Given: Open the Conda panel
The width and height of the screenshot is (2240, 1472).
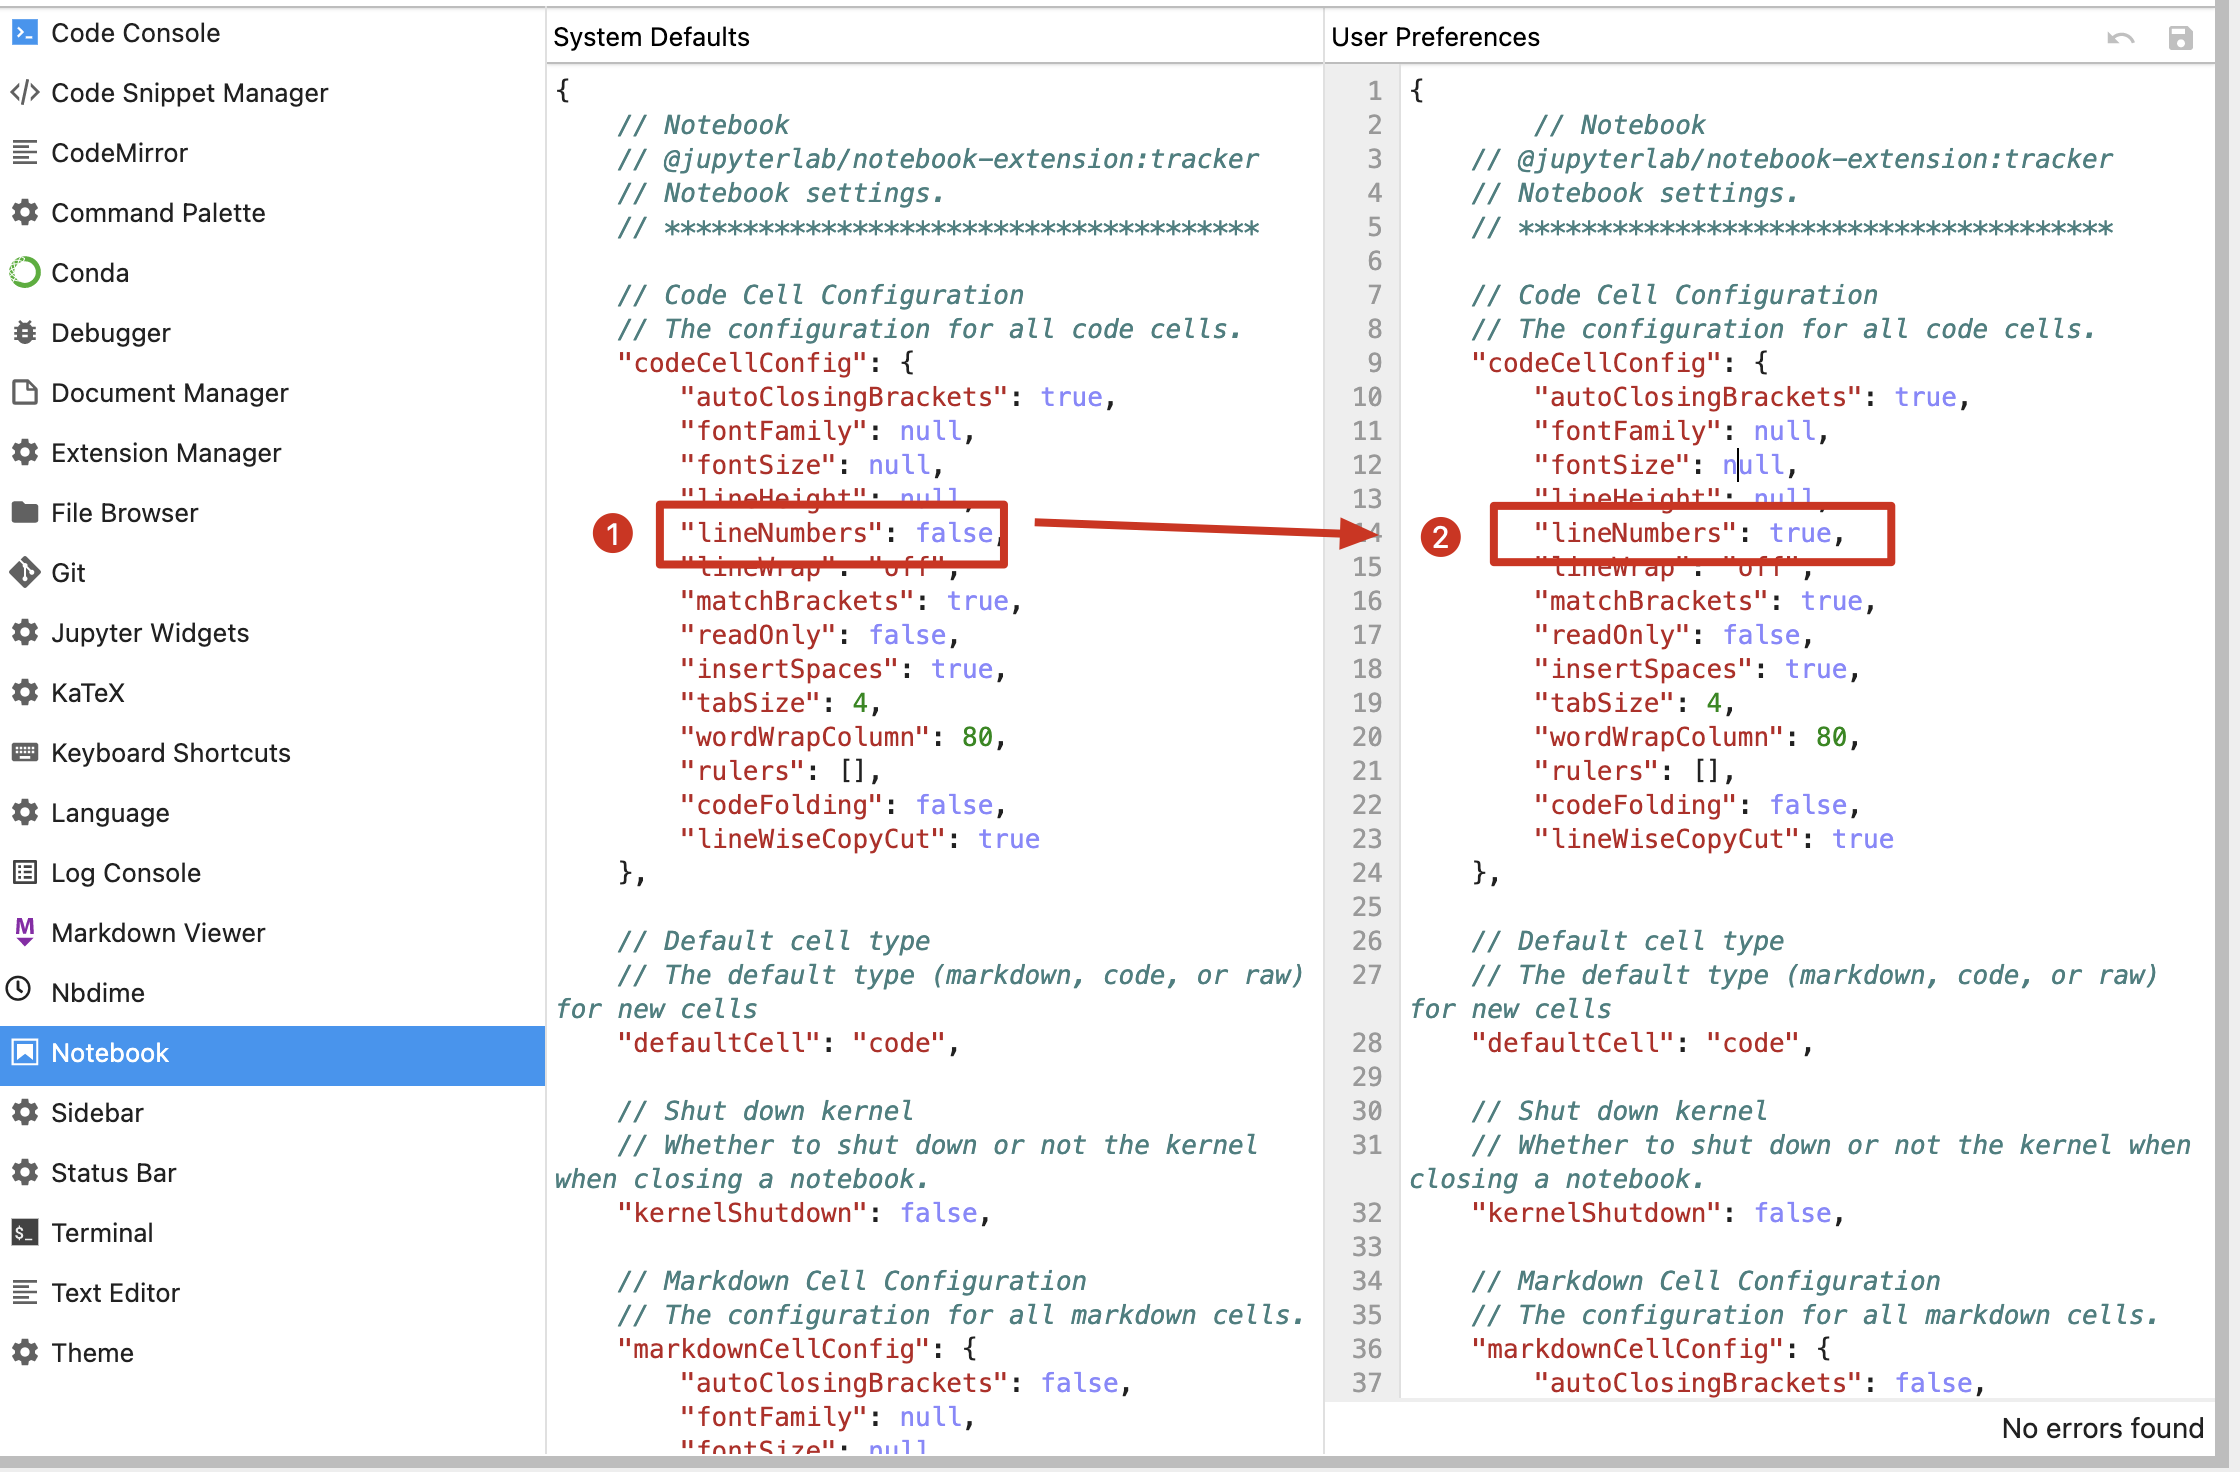Looking at the screenshot, I should pos(92,271).
